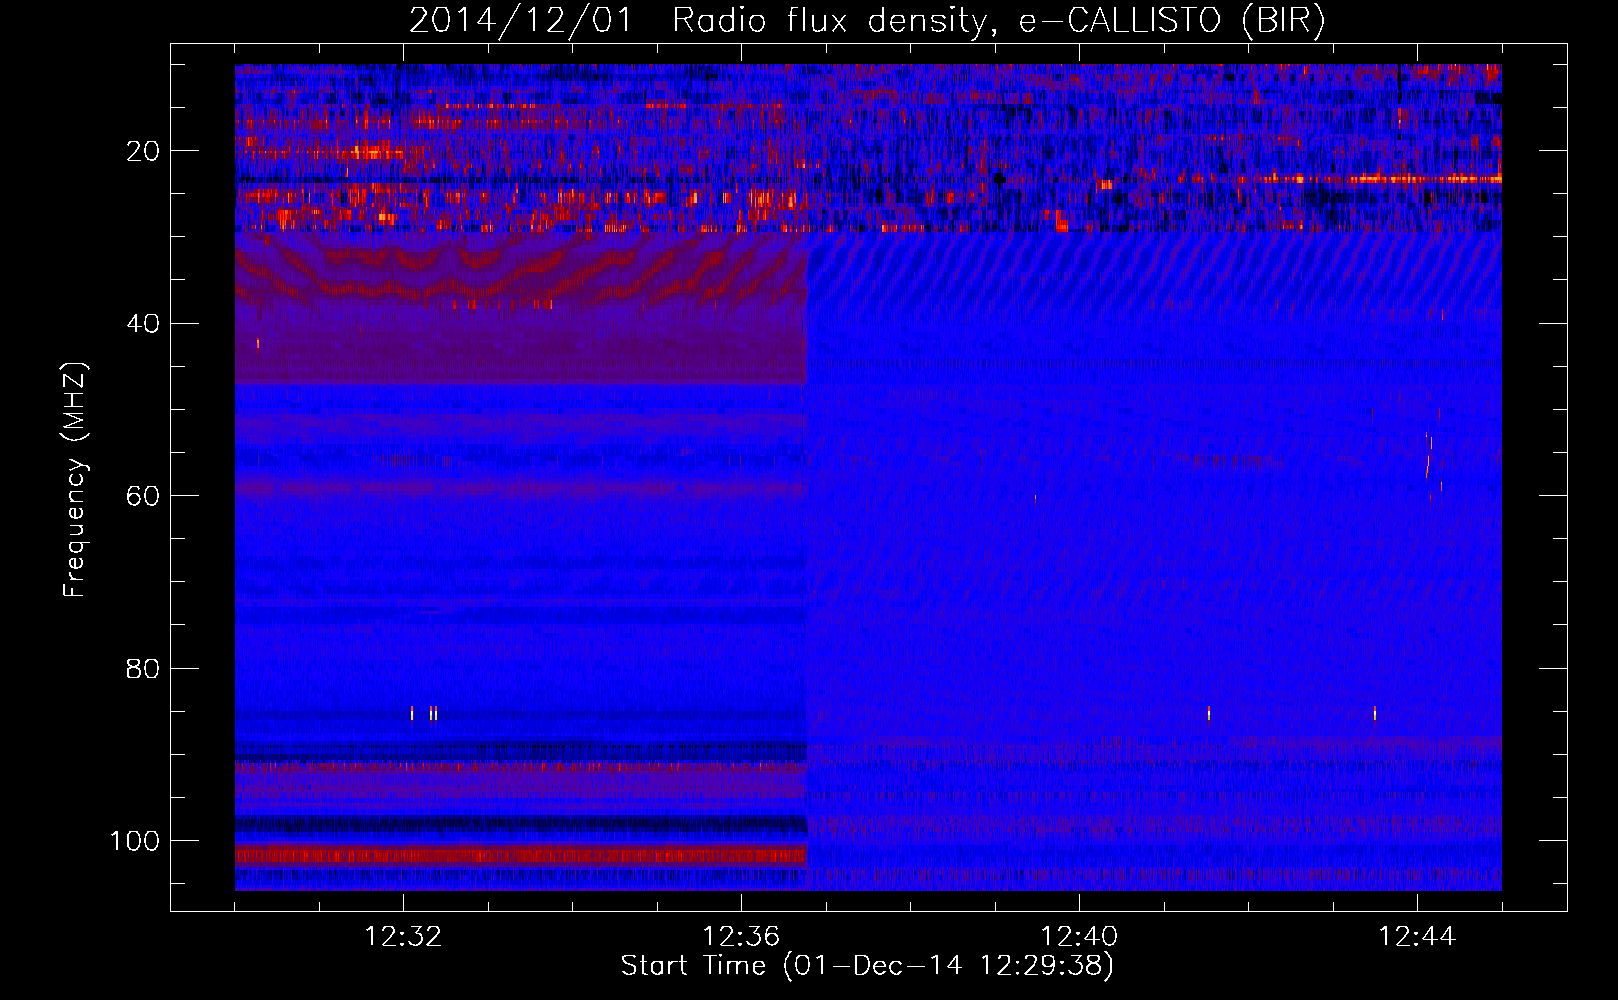Click the 20 MHz frequency tick label
1618x1000 pixels.
pyautogui.click(x=143, y=151)
